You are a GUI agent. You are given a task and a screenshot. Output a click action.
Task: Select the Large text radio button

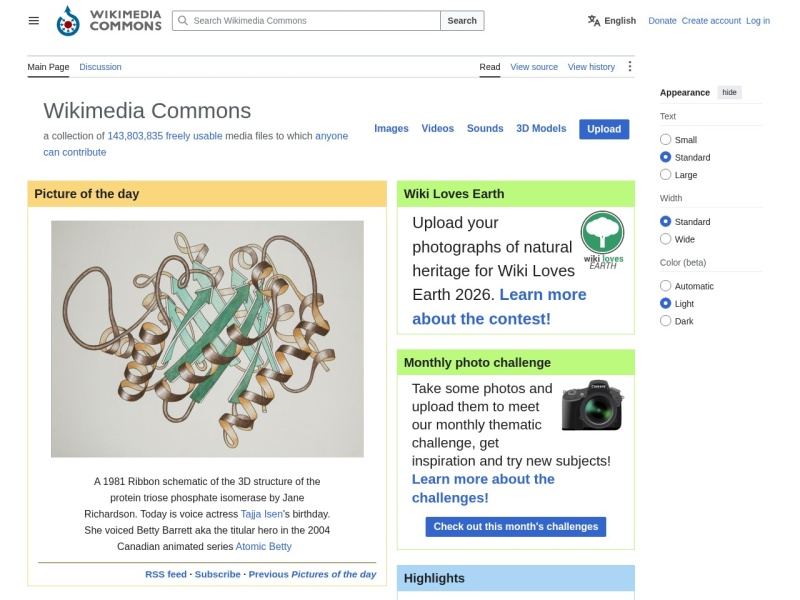pos(665,174)
